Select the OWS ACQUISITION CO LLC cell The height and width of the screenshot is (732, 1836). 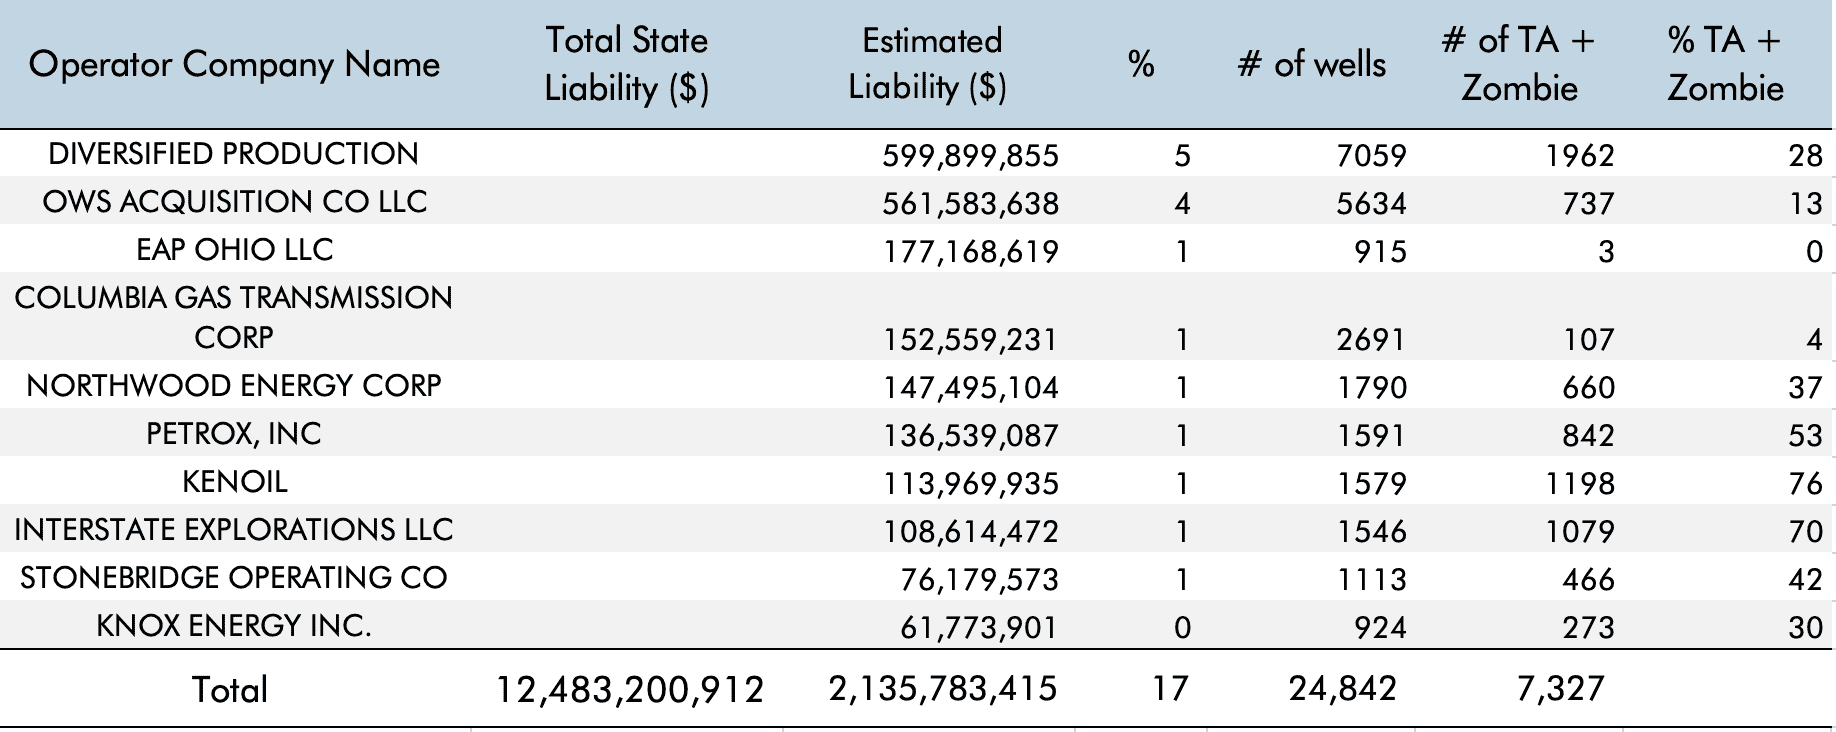point(234,202)
